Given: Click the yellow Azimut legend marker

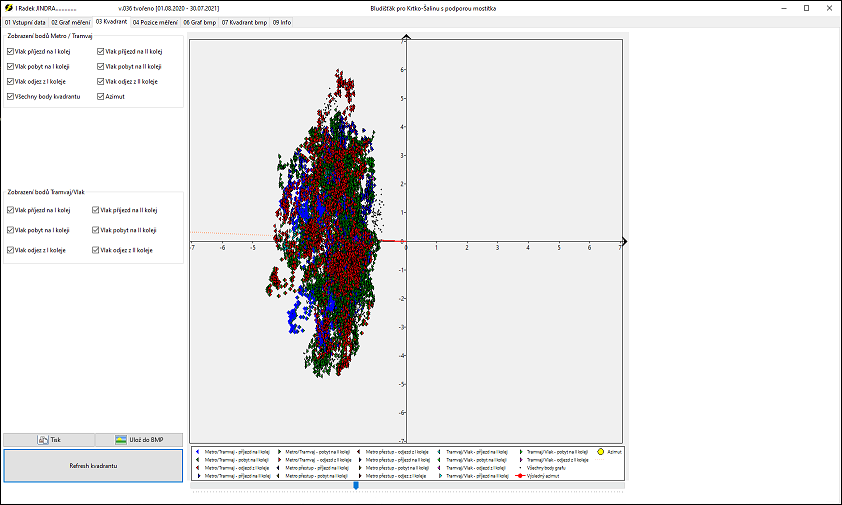Looking at the screenshot, I should point(600,452).
